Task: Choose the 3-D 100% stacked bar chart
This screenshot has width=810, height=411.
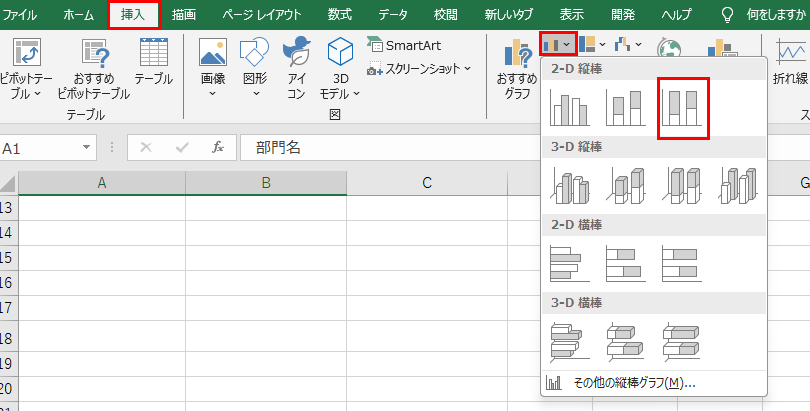Action: tap(683, 340)
